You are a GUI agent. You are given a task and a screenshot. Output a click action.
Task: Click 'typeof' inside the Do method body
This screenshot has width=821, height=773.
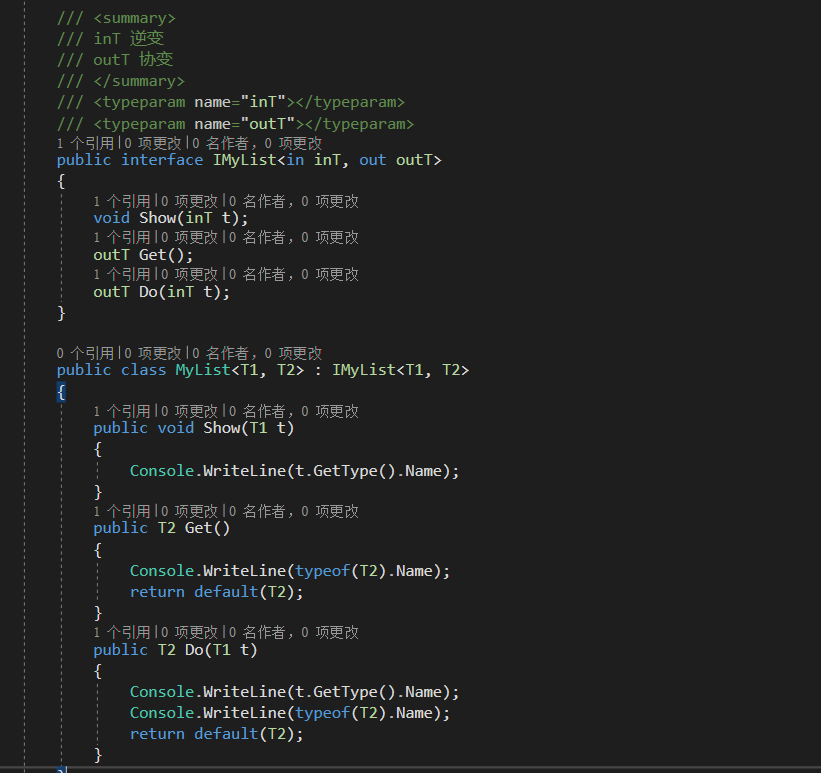[x=323, y=713]
